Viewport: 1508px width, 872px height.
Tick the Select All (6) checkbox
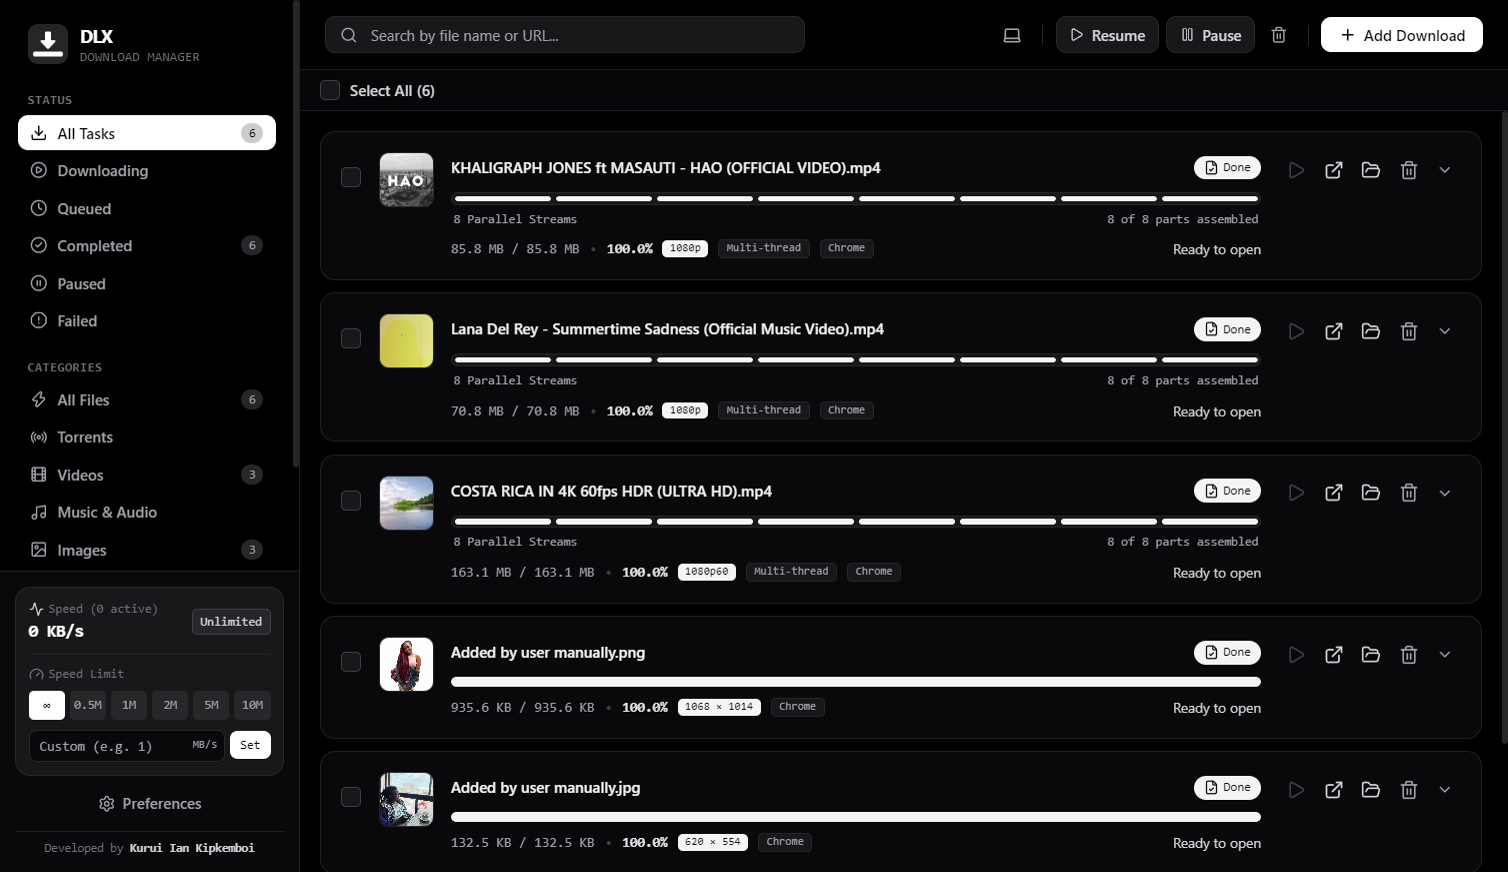(330, 90)
